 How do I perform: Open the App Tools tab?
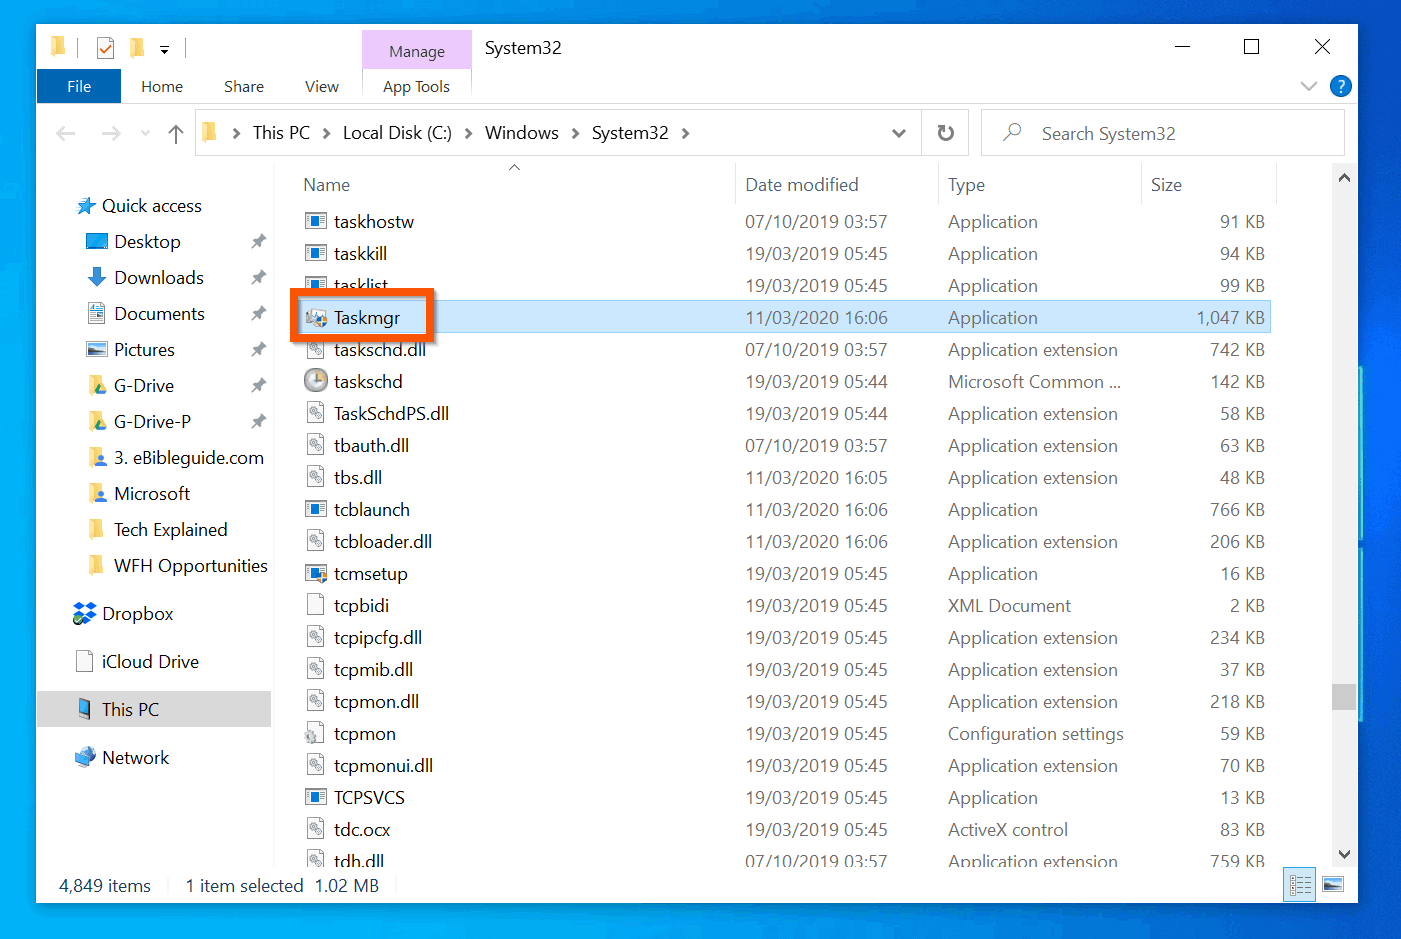click(x=416, y=86)
